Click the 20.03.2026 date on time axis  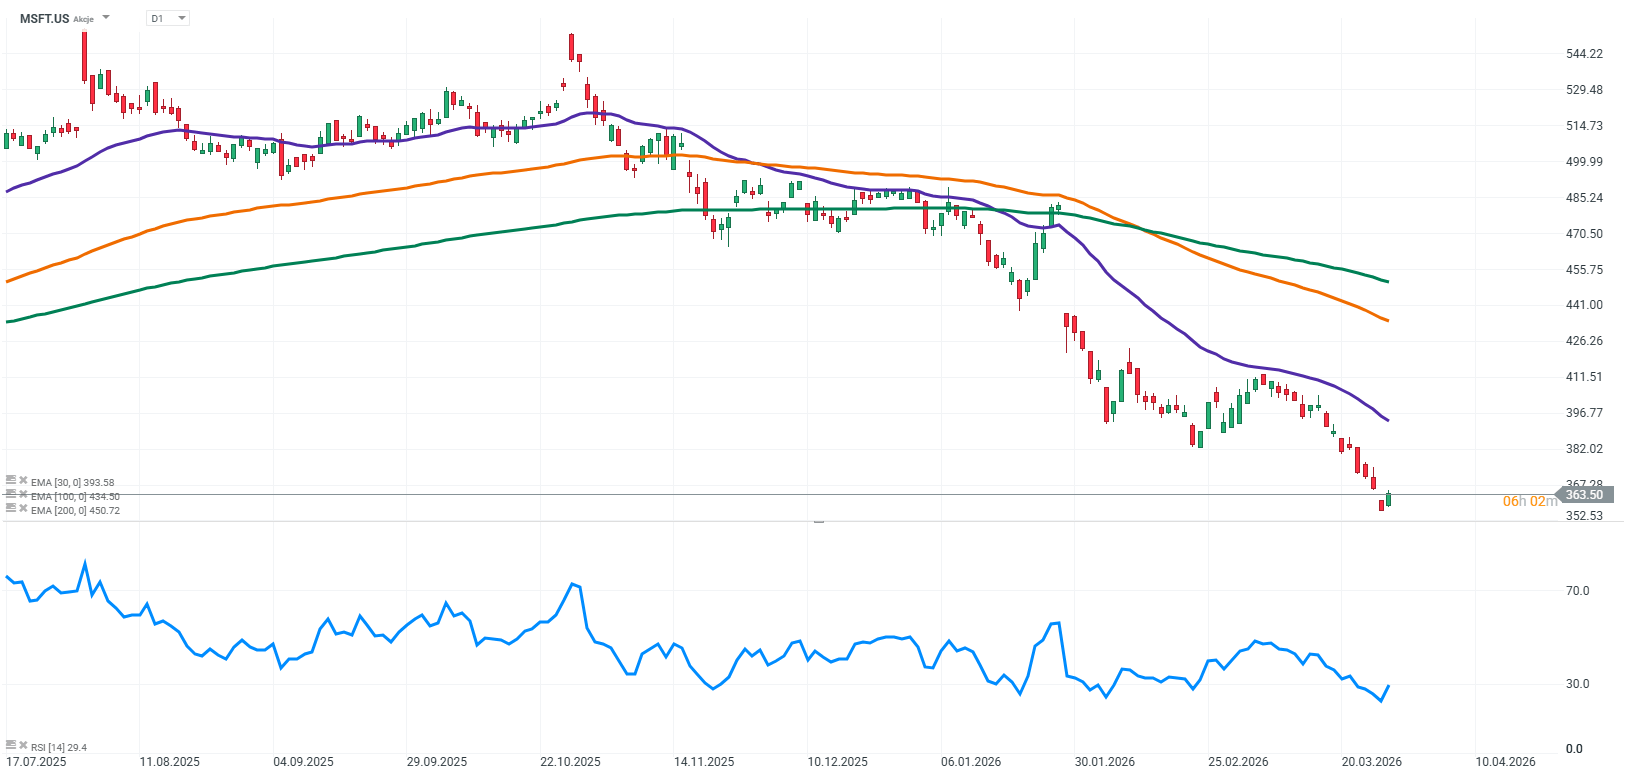coord(1371,762)
